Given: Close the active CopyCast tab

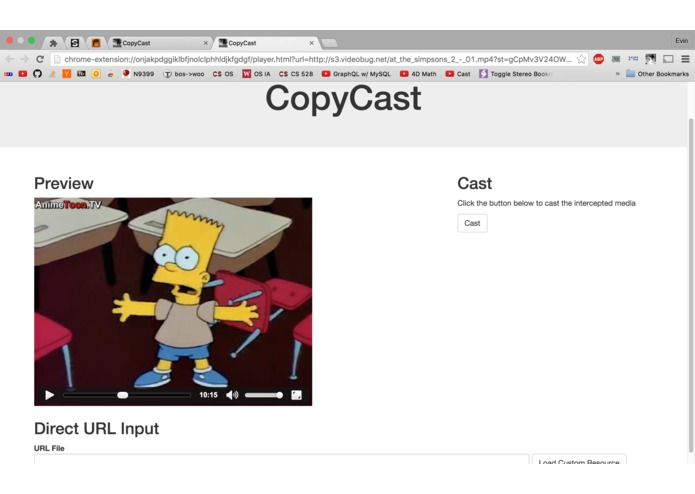Looking at the screenshot, I should coord(312,43).
